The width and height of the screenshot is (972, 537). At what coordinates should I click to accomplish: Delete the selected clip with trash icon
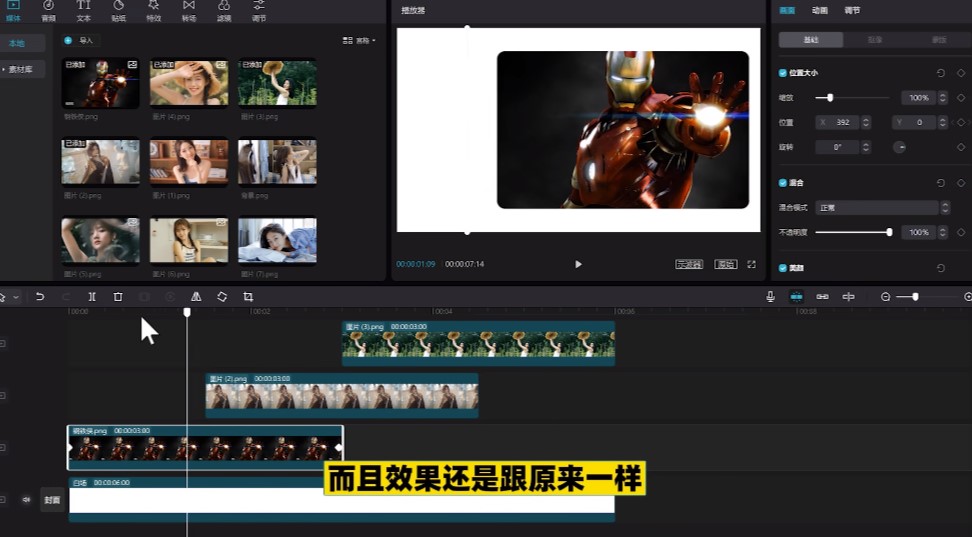118,297
